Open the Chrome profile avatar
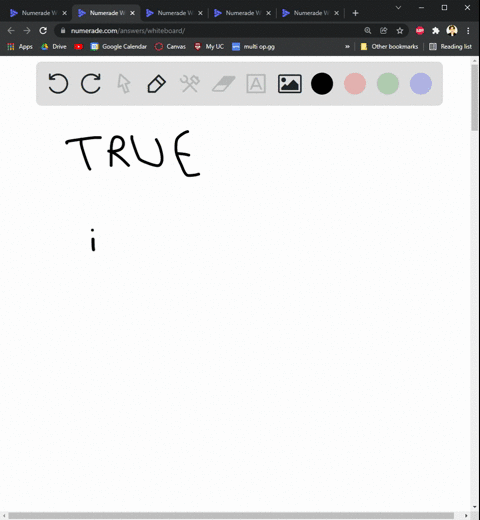This screenshot has height=520, width=480. 452,31
